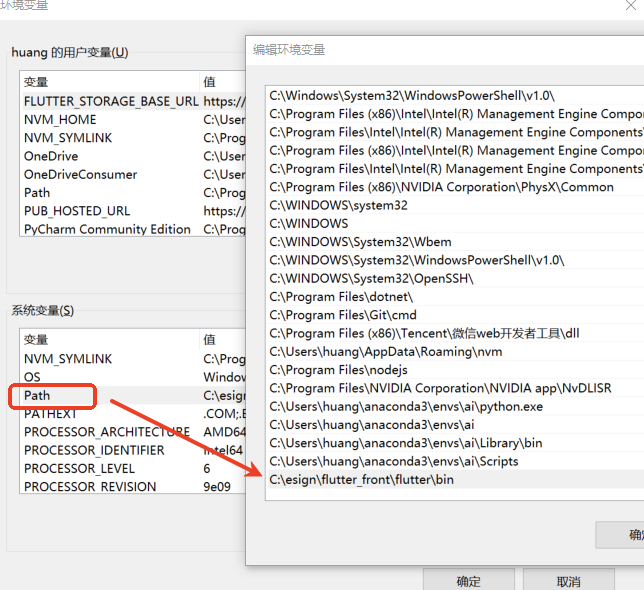Image resolution: width=644 pixels, height=590 pixels.
Task: Close the Environment Variables window
Action: [631, 5]
